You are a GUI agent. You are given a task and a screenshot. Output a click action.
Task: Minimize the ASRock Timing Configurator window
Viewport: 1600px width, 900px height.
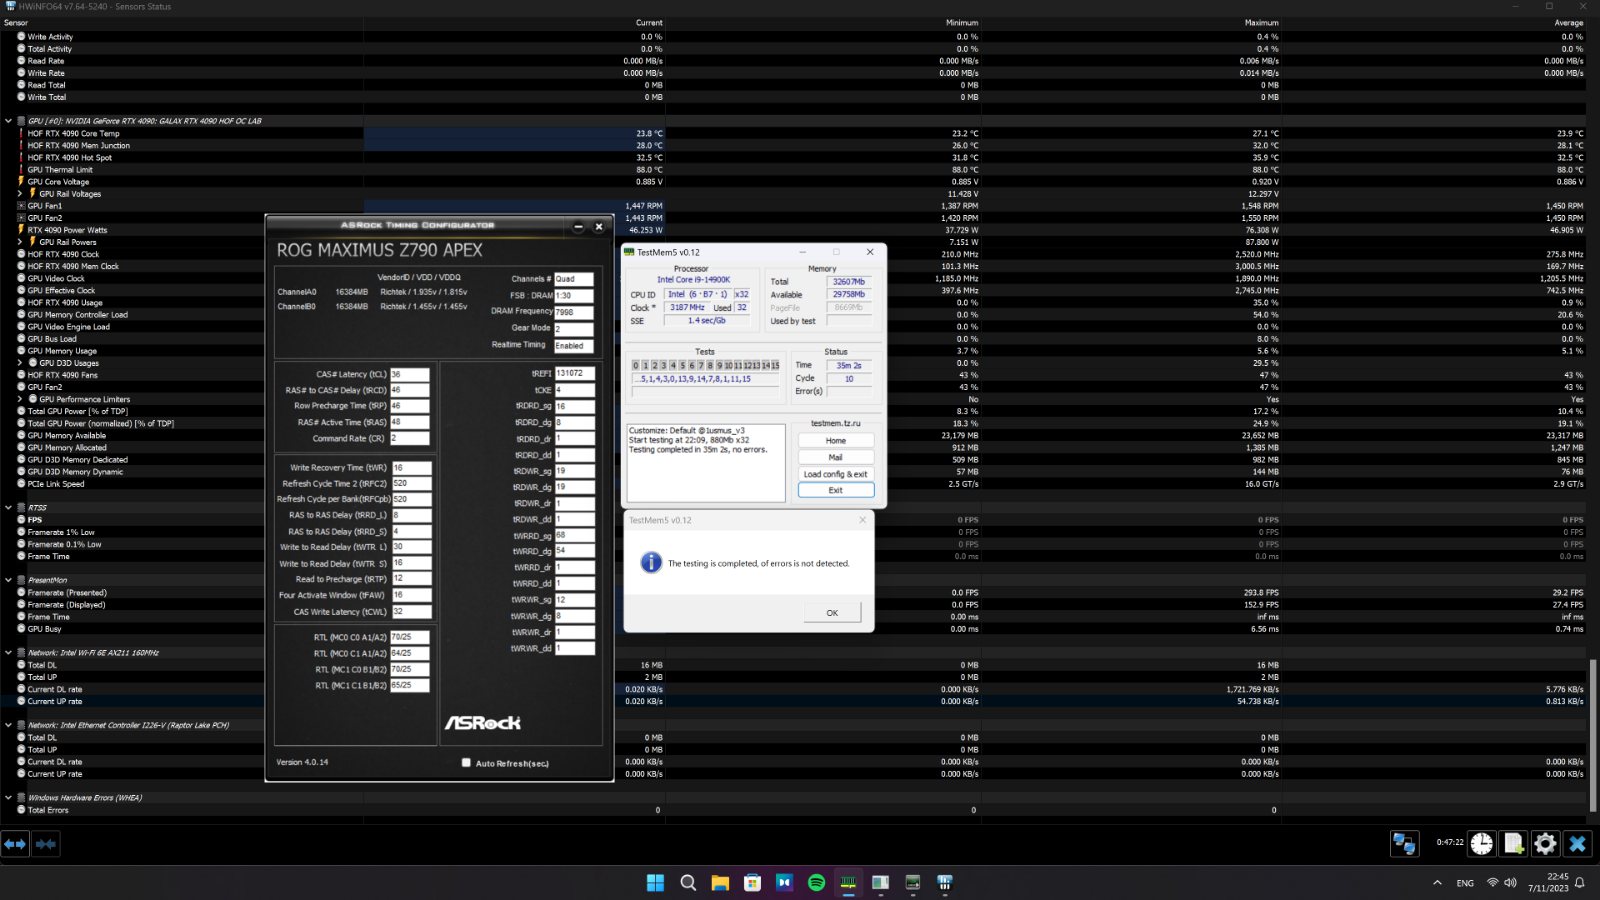pos(578,227)
